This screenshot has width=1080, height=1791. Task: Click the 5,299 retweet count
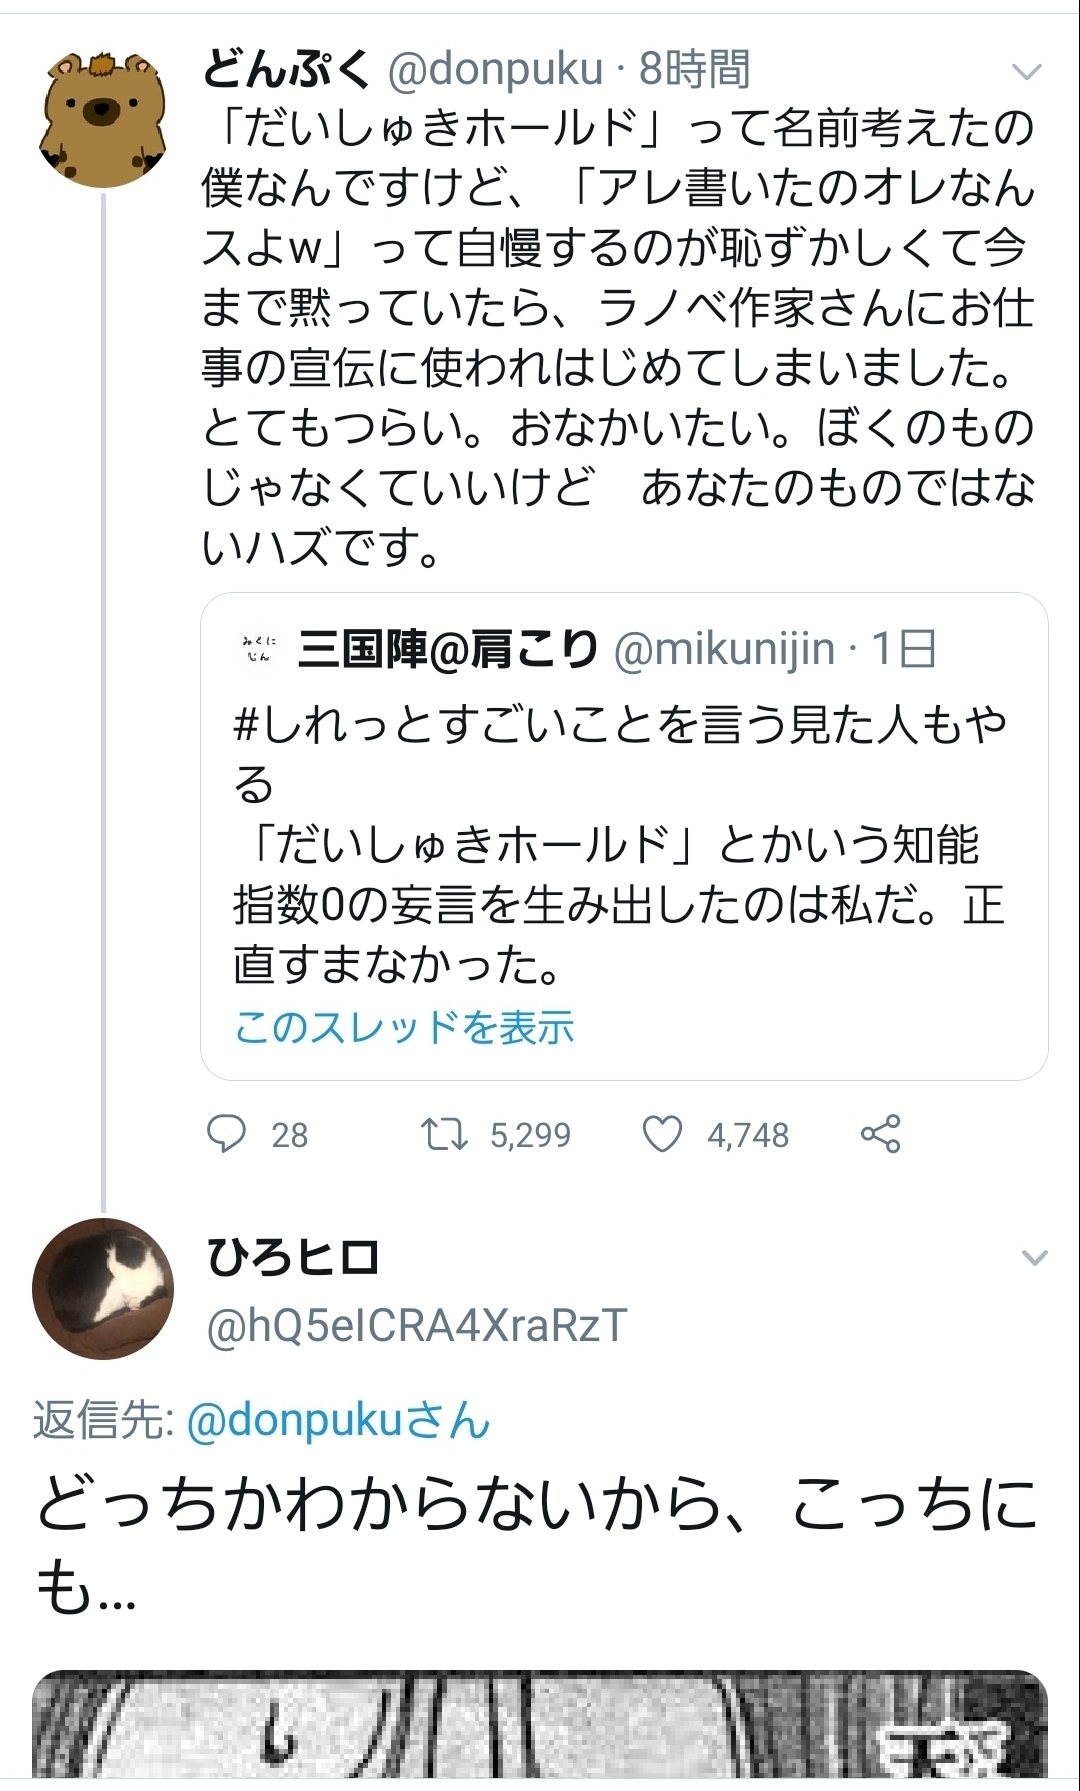coord(530,1135)
